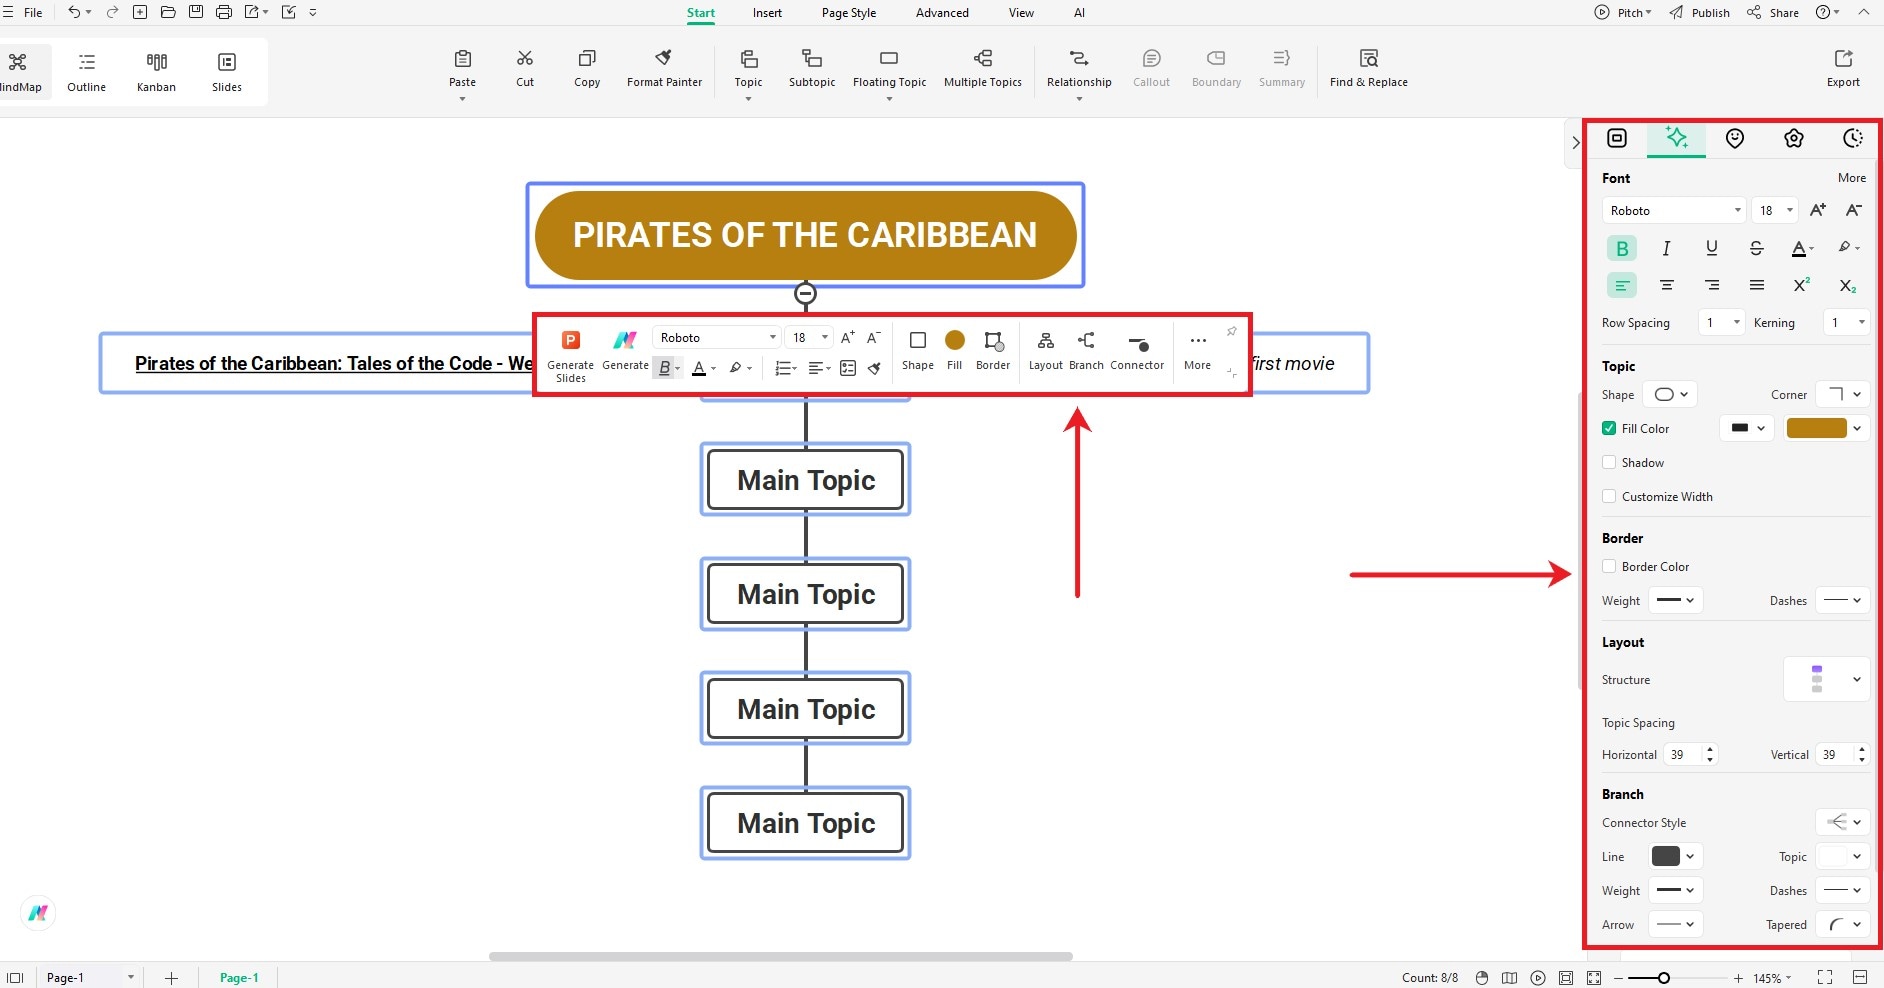
Task: Click the Cut scissors icon
Action: coord(525,58)
